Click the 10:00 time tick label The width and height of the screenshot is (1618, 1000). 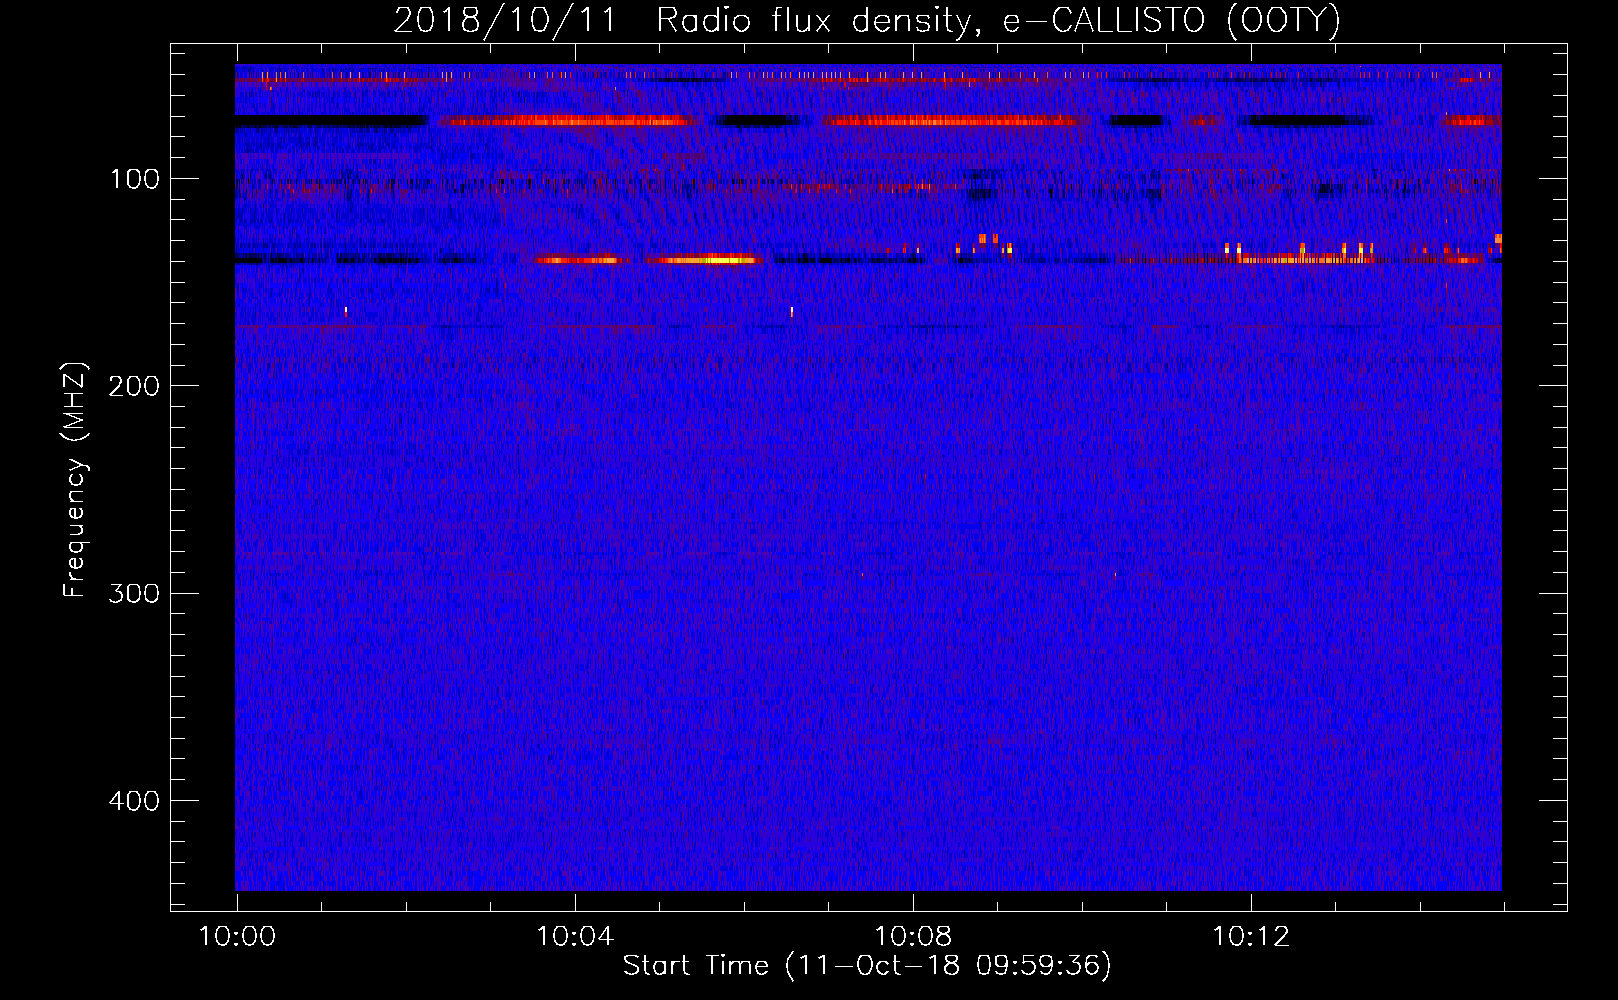click(237, 937)
